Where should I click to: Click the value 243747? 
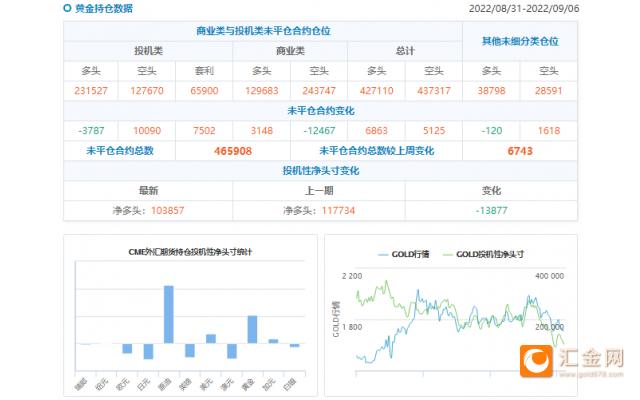click(x=319, y=91)
